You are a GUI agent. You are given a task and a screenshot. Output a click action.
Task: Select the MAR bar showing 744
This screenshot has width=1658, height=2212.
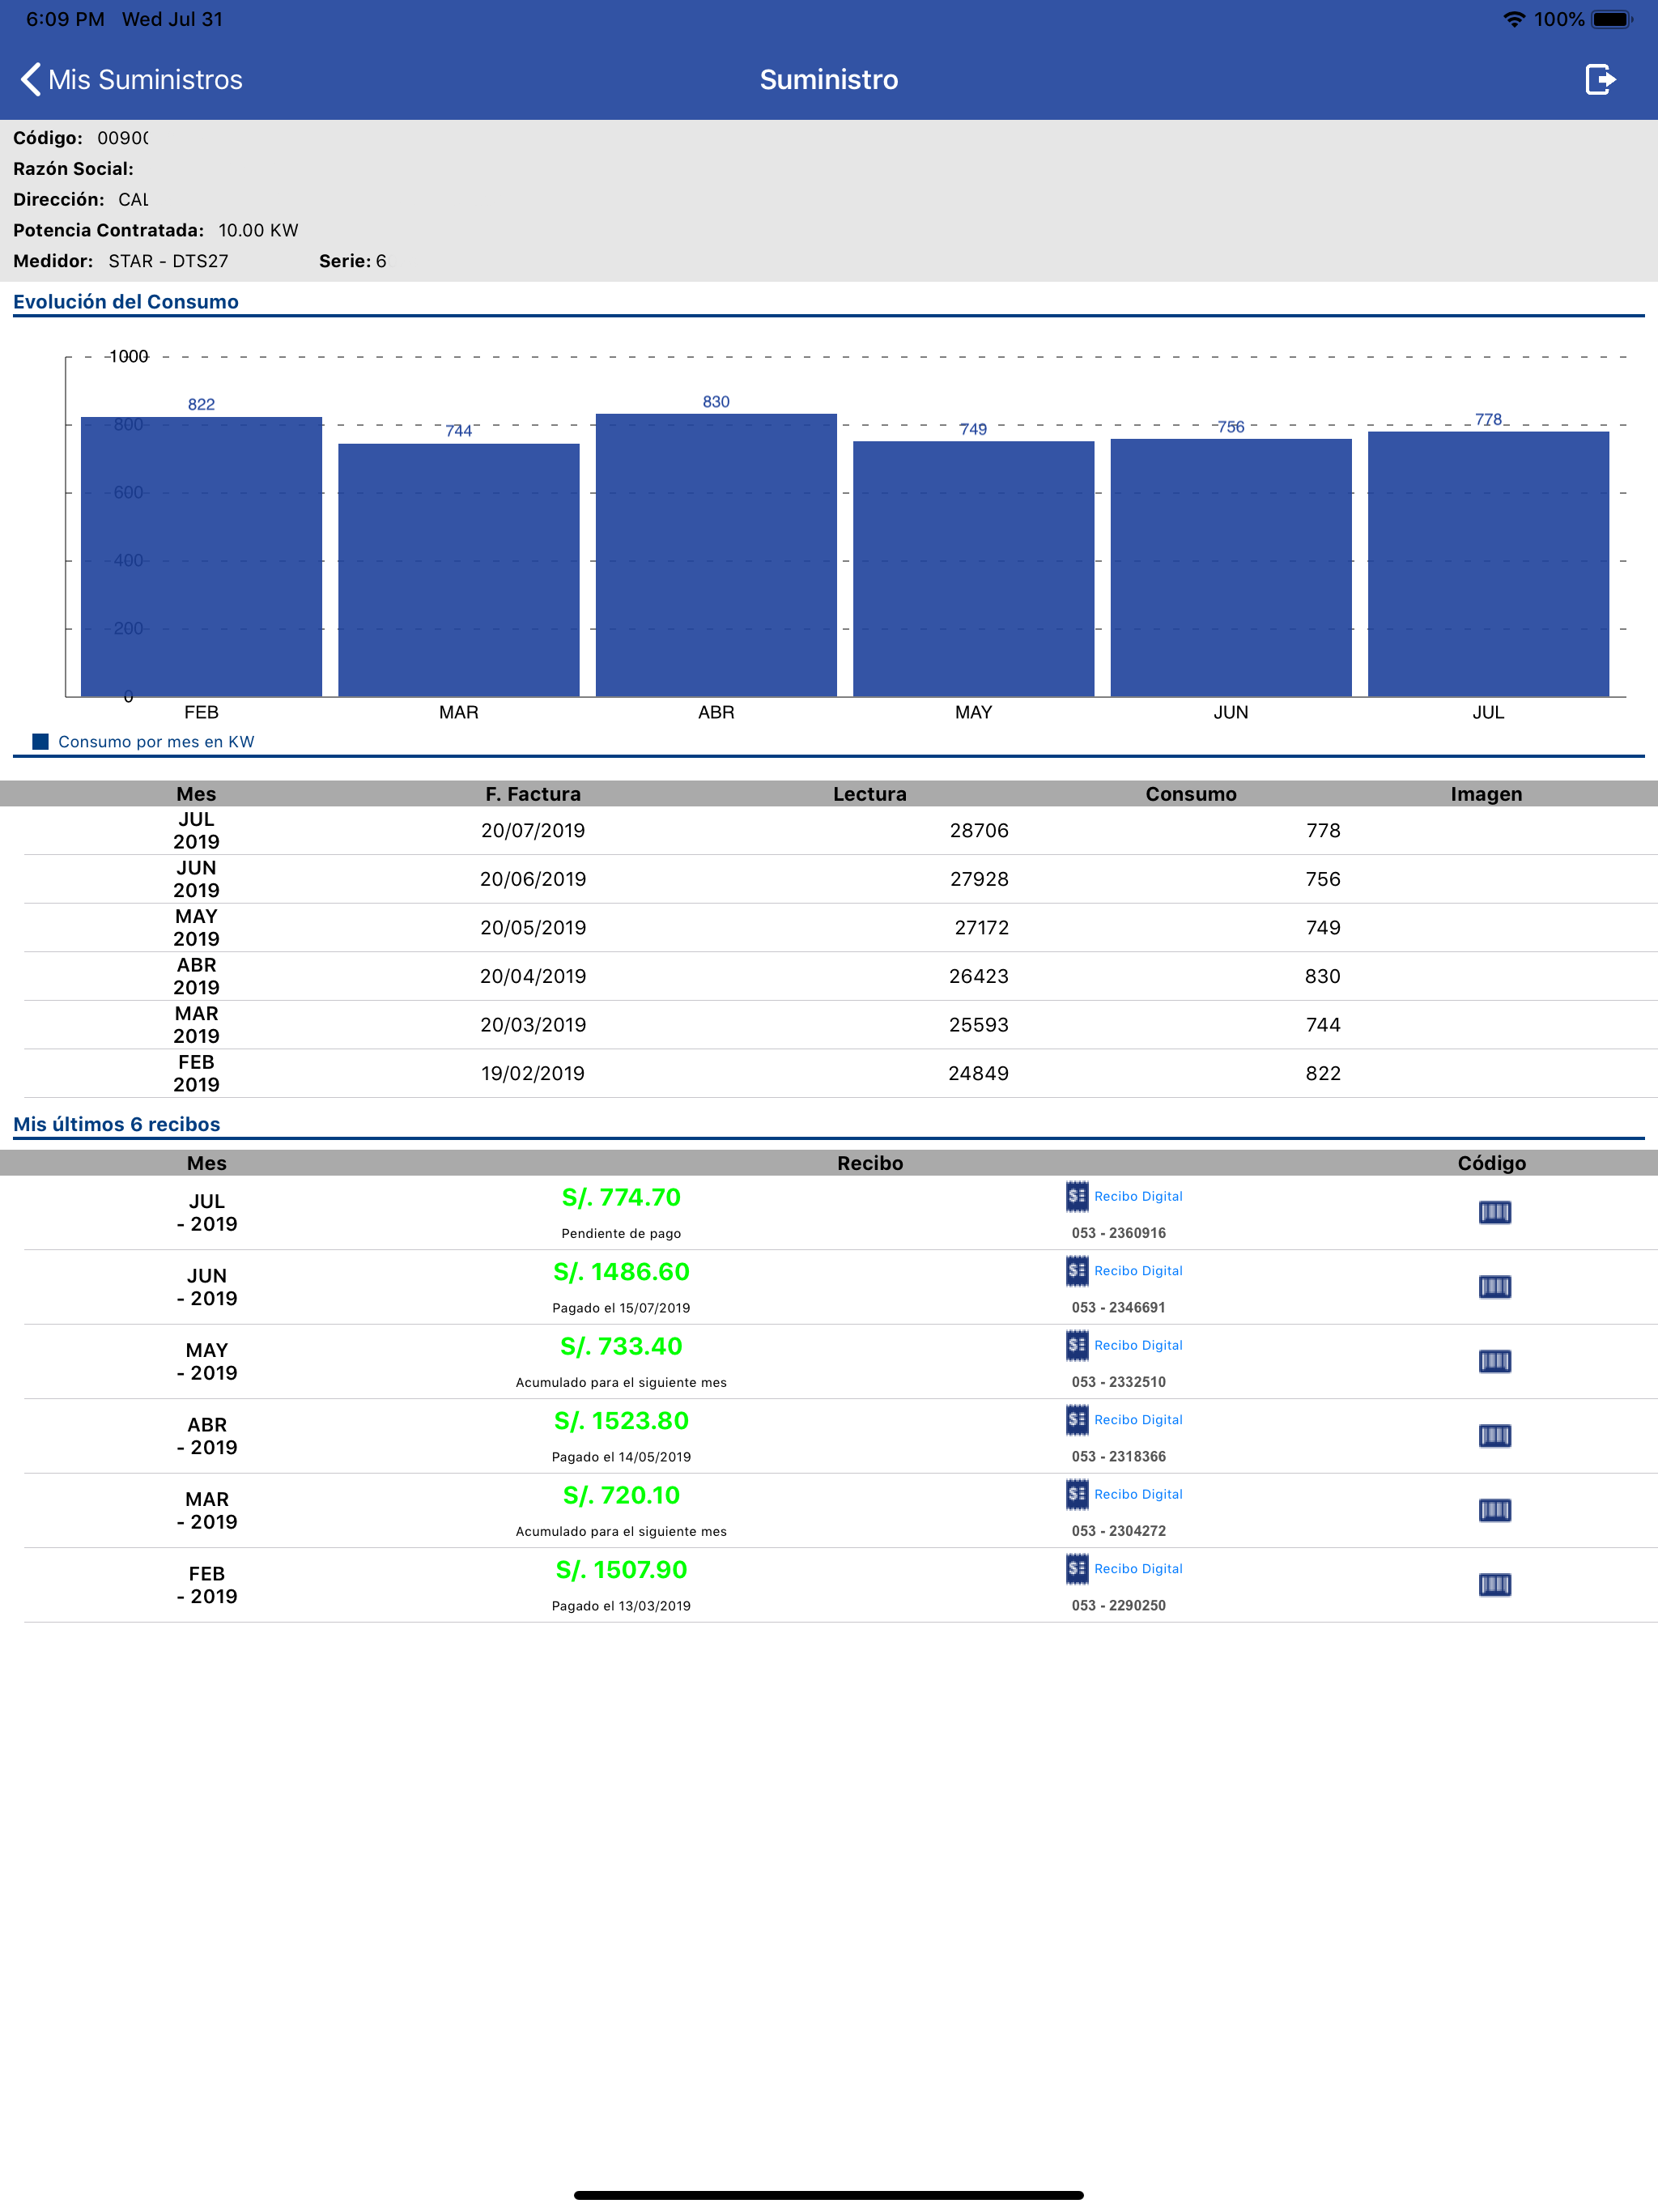tap(459, 570)
